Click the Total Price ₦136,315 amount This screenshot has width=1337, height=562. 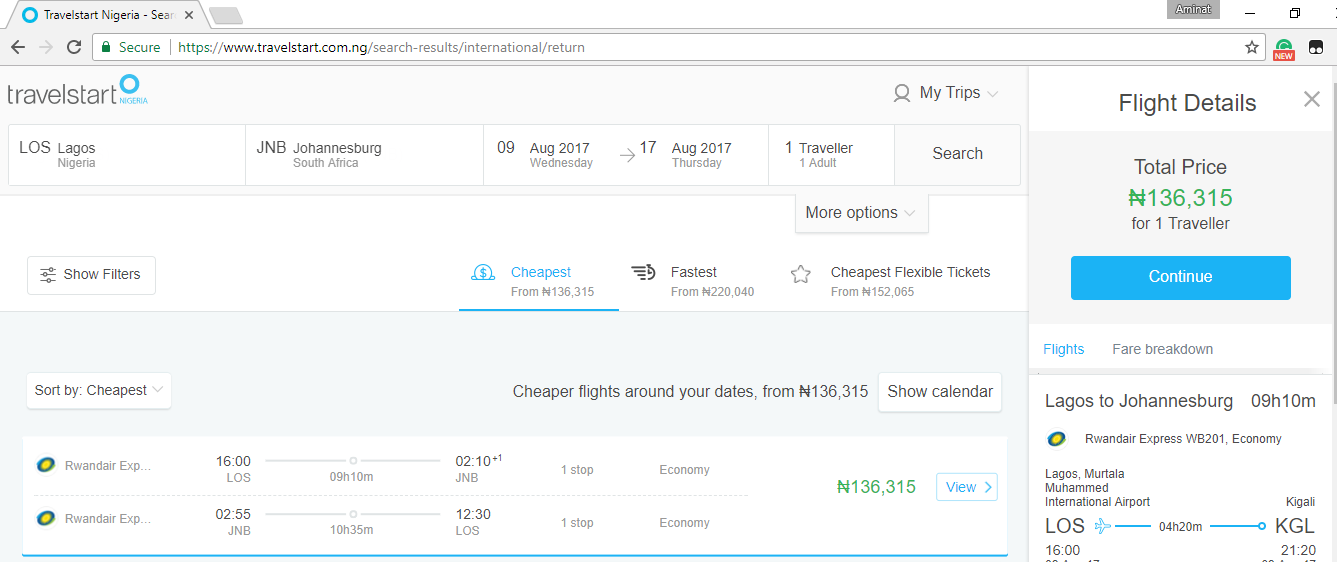point(1180,198)
